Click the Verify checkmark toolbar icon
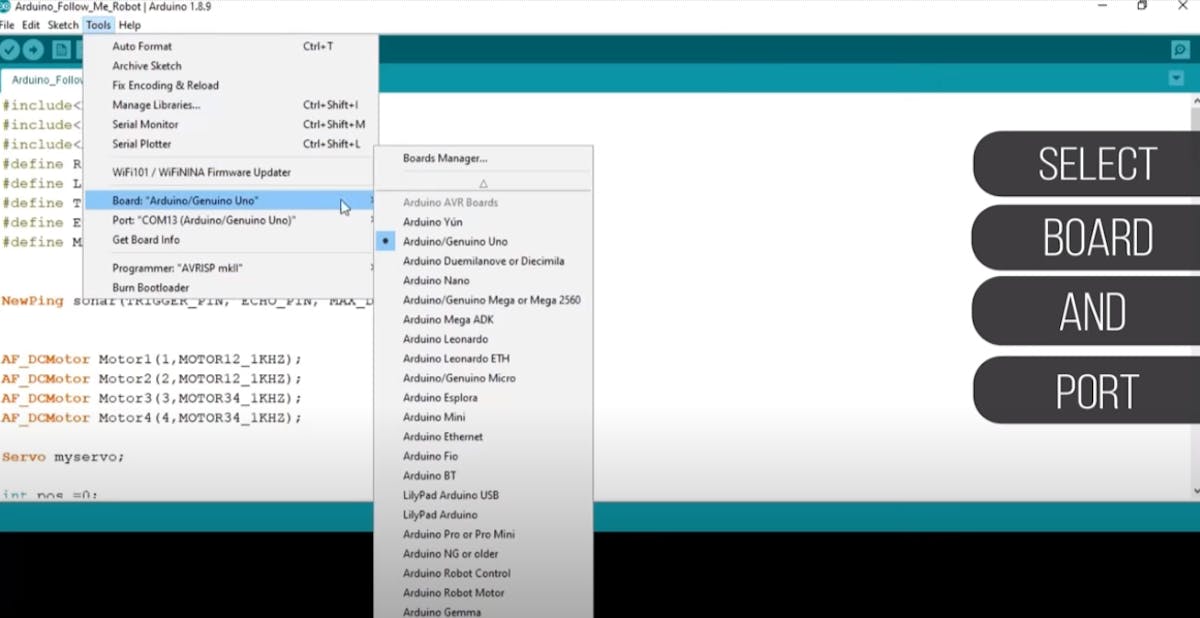This screenshot has width=1200, height=618. coord(10,50)
